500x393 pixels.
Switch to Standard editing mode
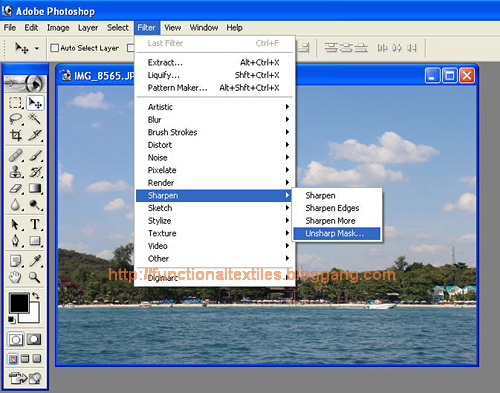pyautogui.click(x=16, y=340)
